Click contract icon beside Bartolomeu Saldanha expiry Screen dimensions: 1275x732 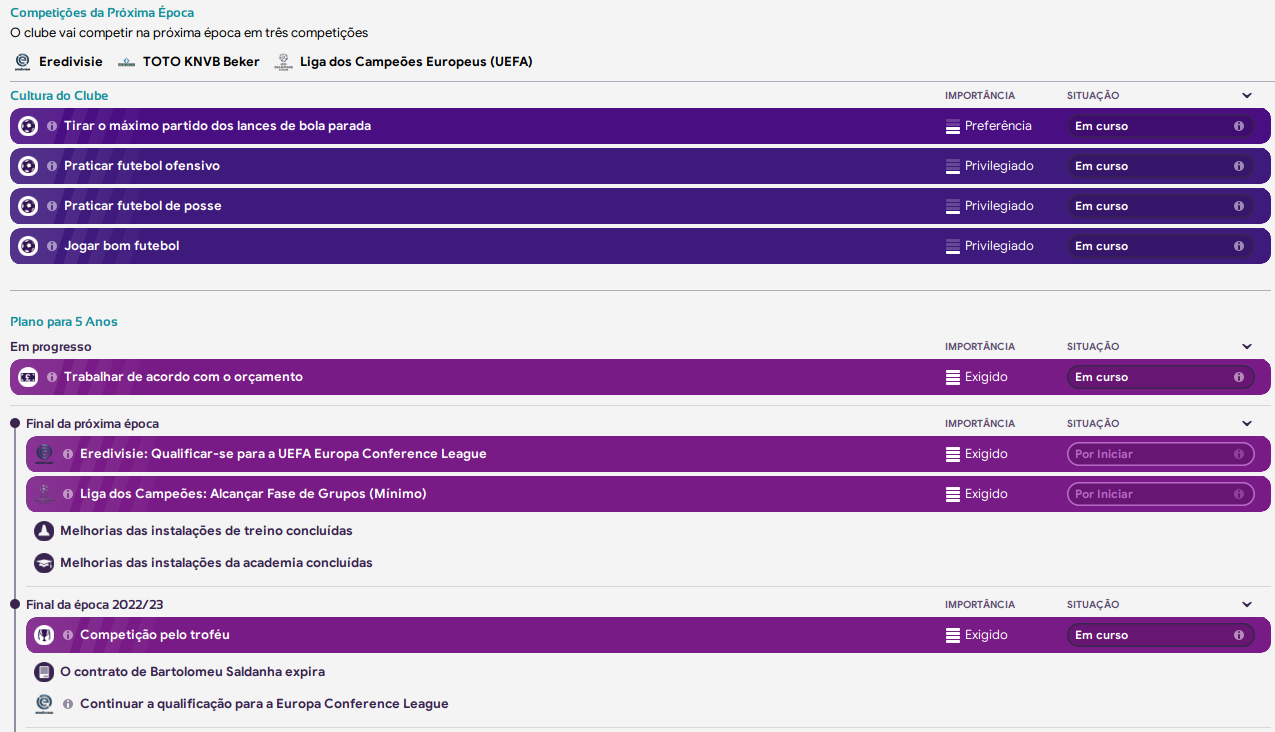(44, 672)
